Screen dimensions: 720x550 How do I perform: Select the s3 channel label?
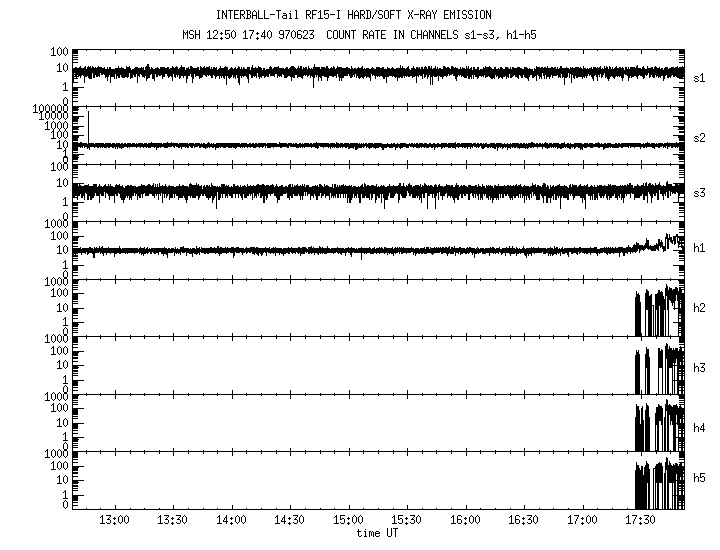(699, 193)
